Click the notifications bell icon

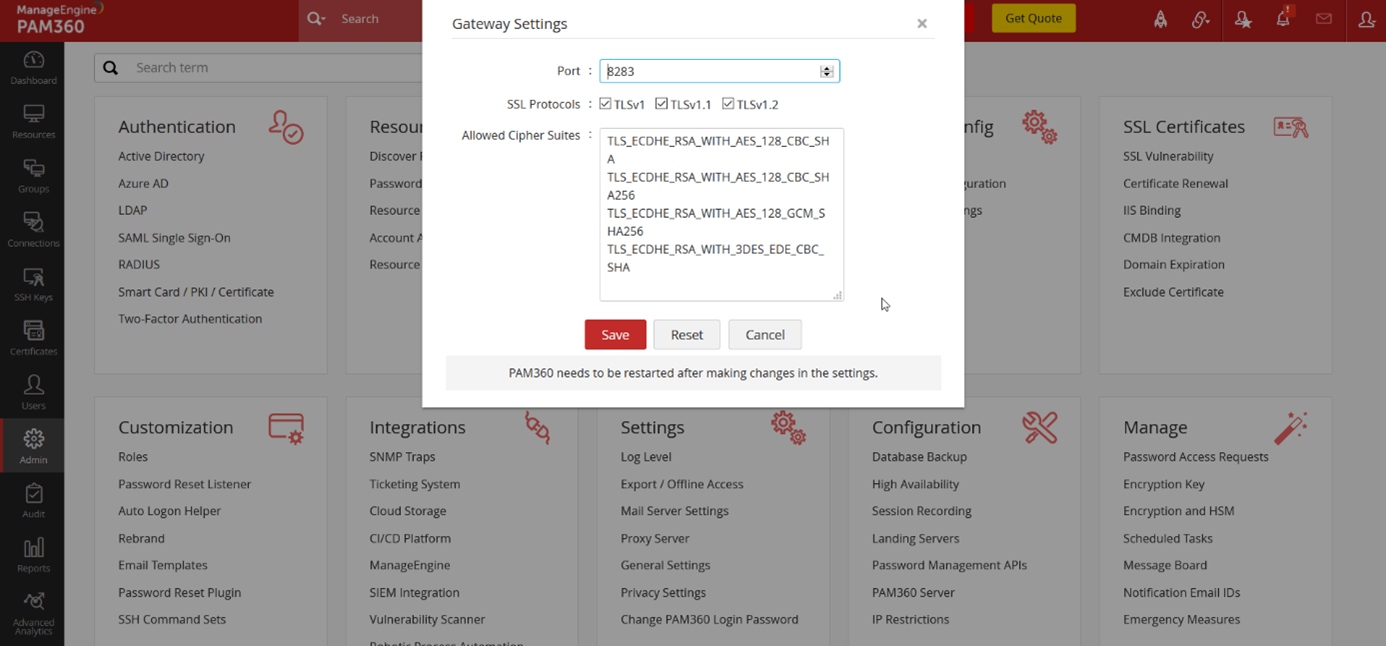[1283, 19]
